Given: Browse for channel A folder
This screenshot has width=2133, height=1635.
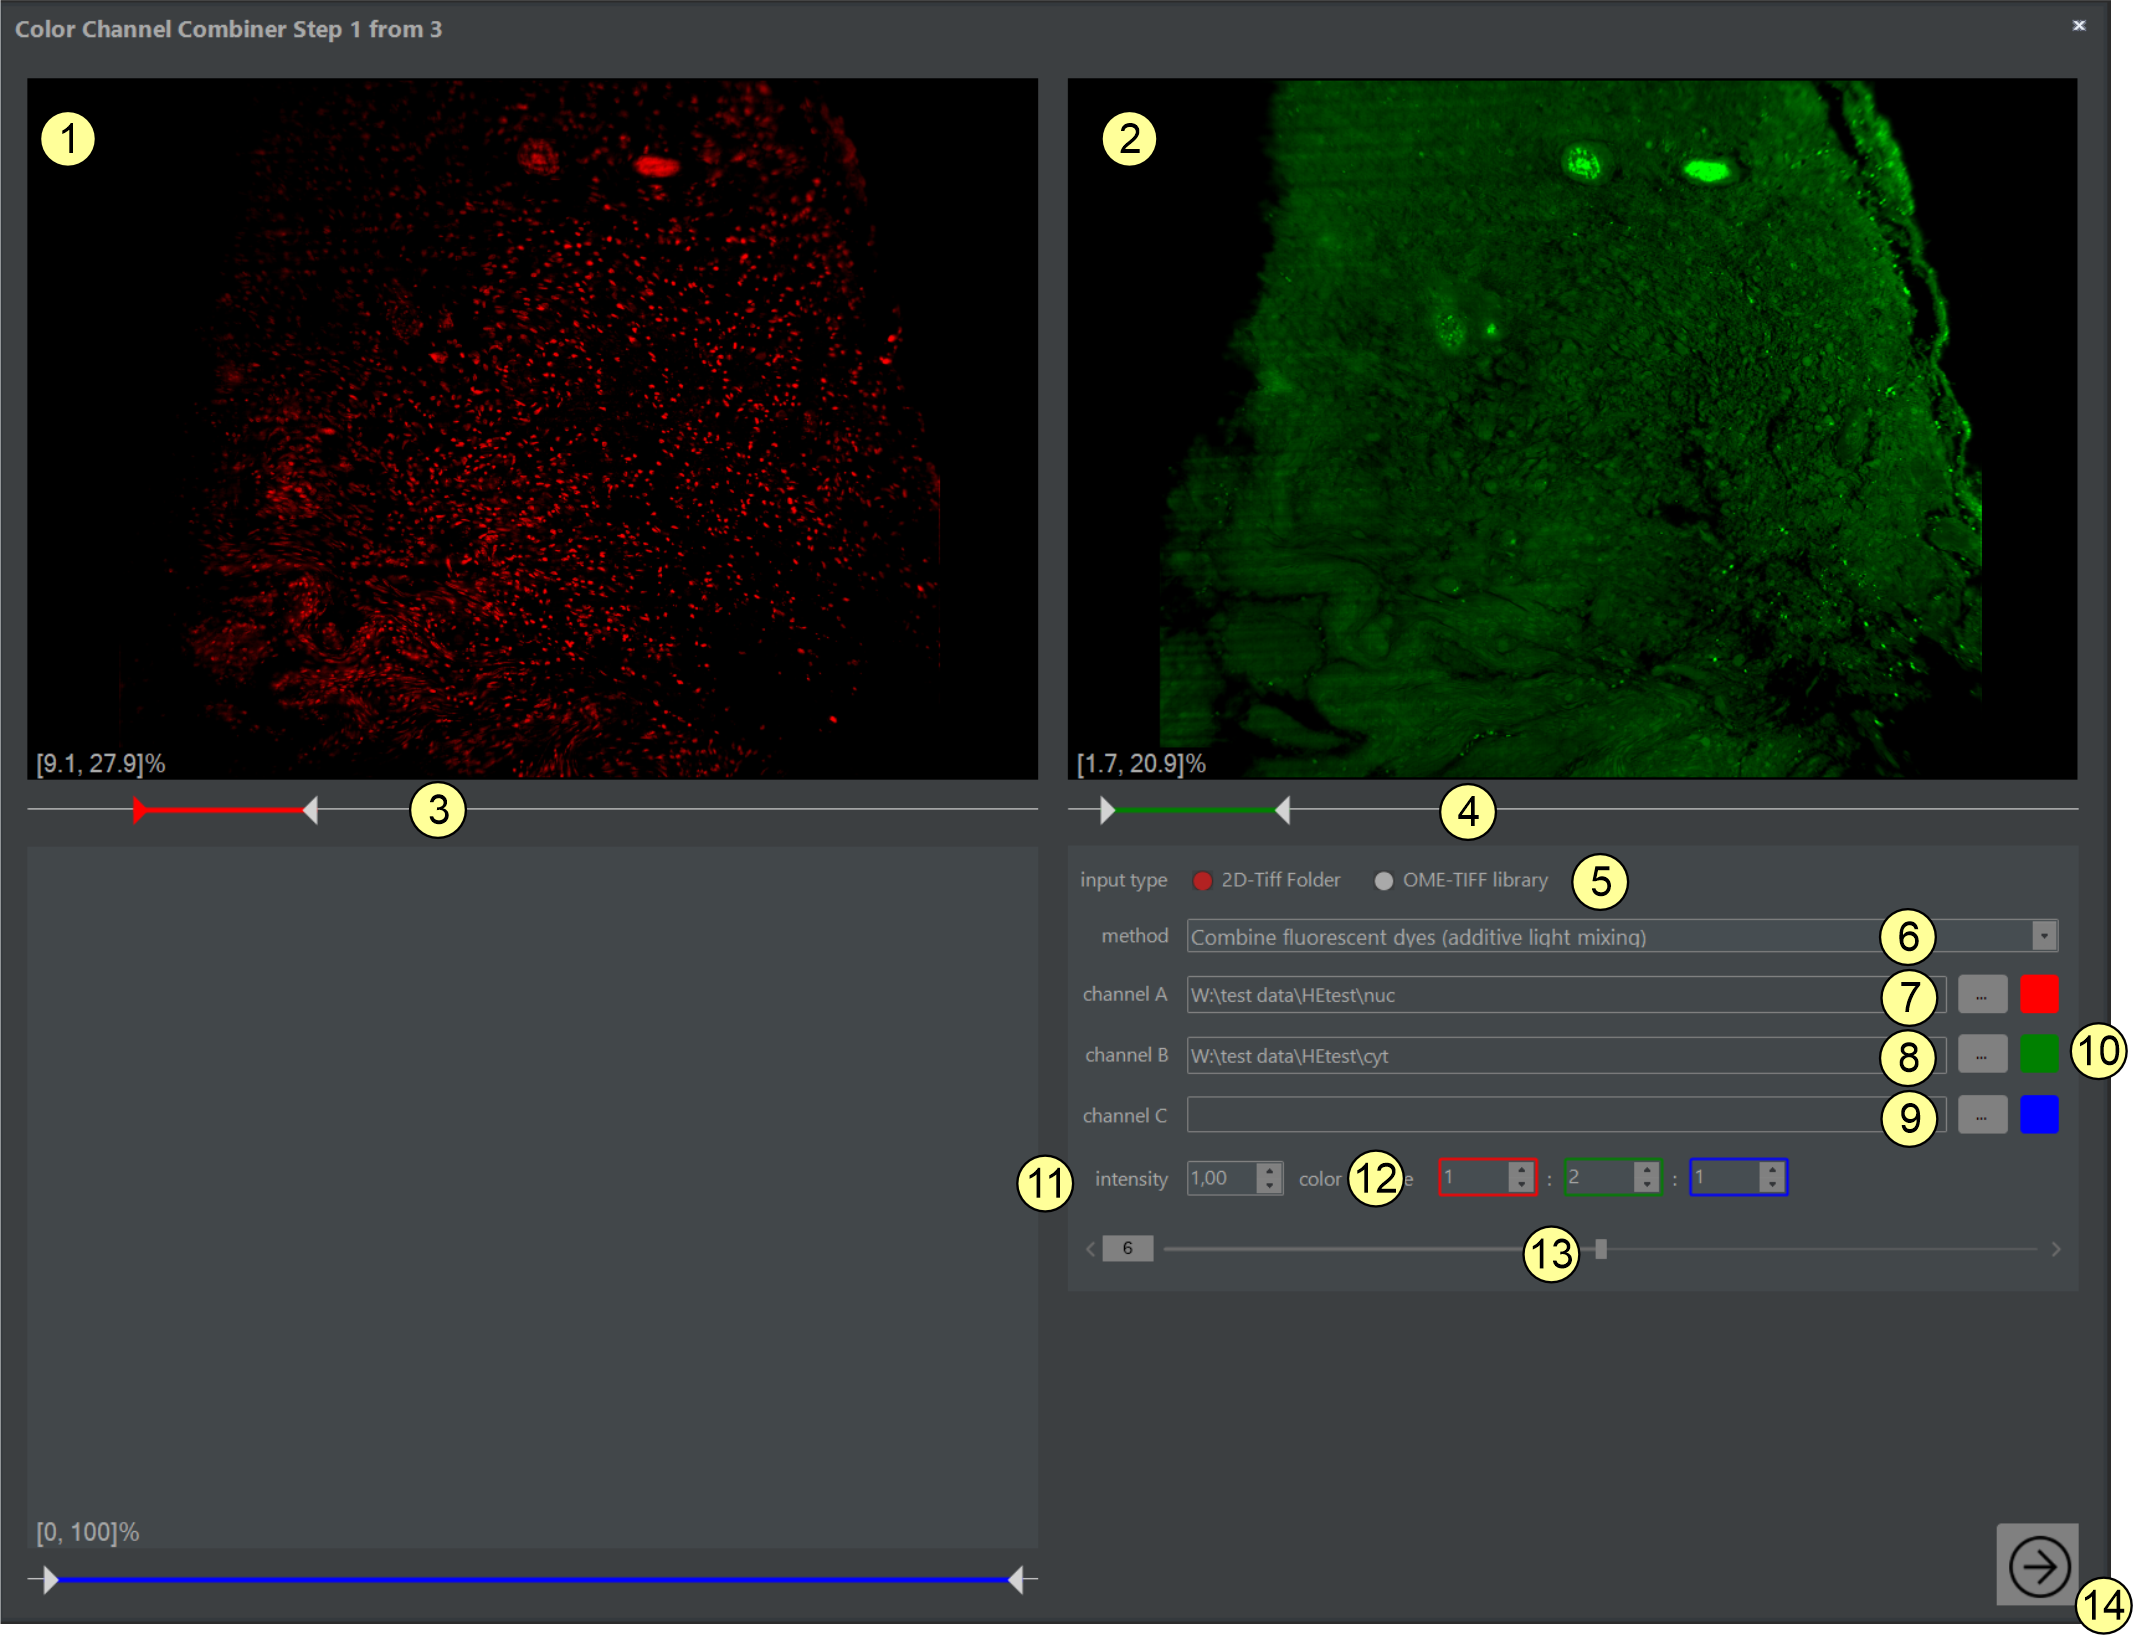Looking at the screenshot, I should pos(1981,995).
